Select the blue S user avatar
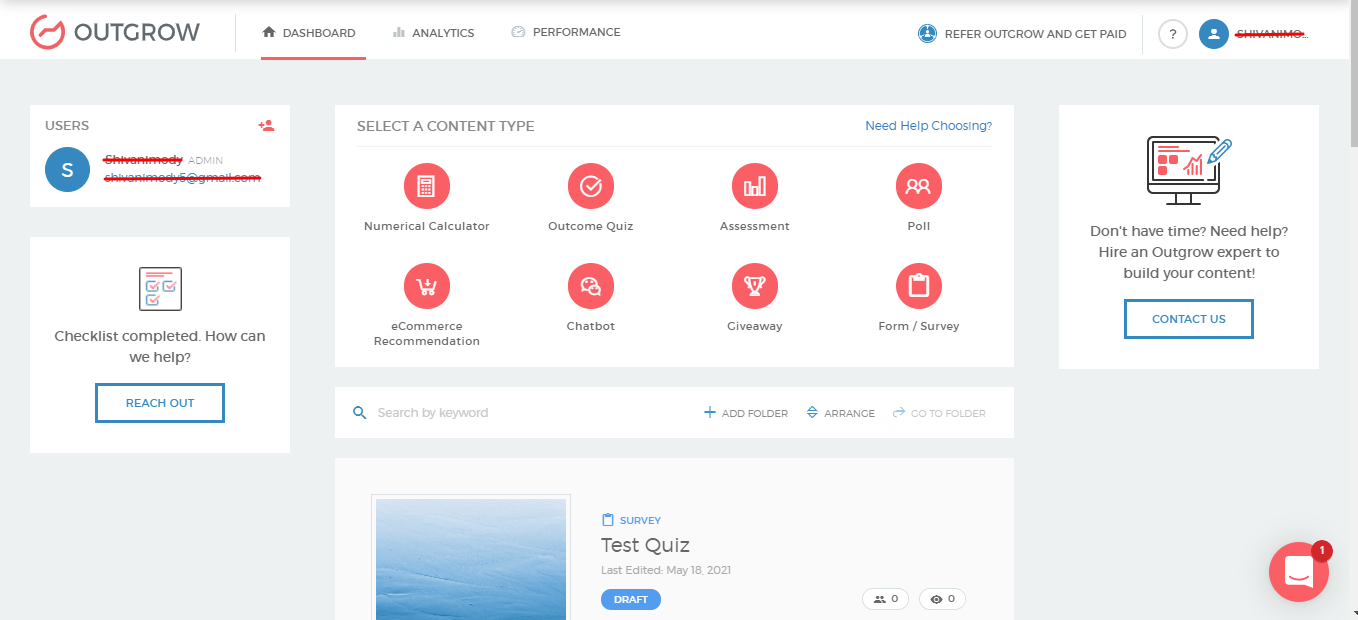Image resolution: width=1358 pixels, height=620 pixels. click(67, 169)
